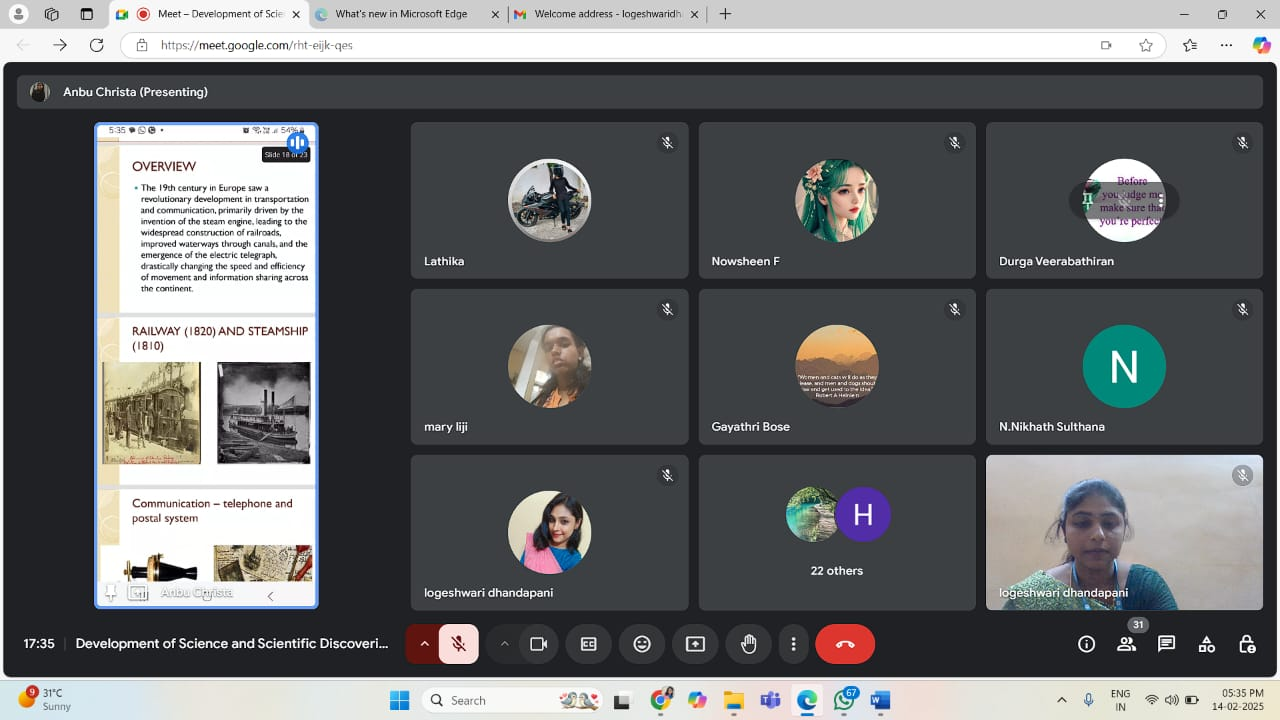
Task: Click the Anbu Christa (Presenting) label
Action: tap(135, 92)
